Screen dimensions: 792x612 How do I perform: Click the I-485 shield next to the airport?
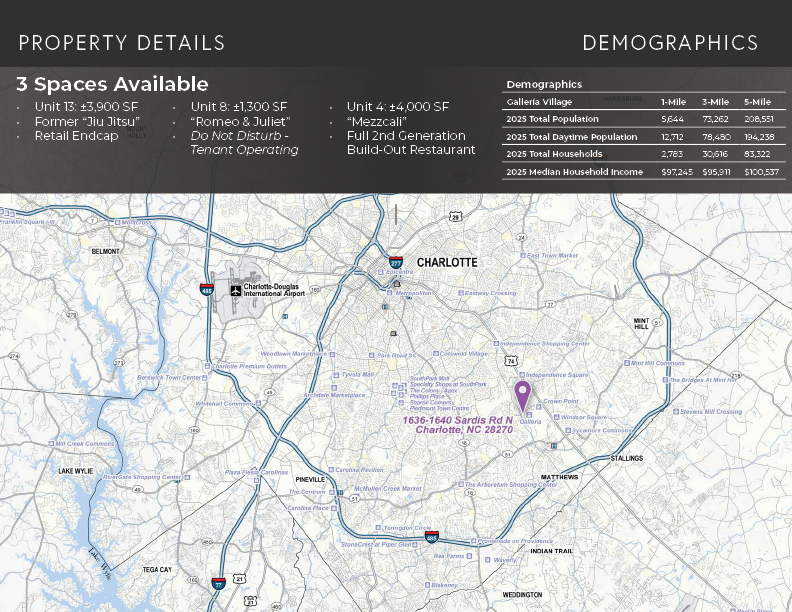tap(207, 289)
